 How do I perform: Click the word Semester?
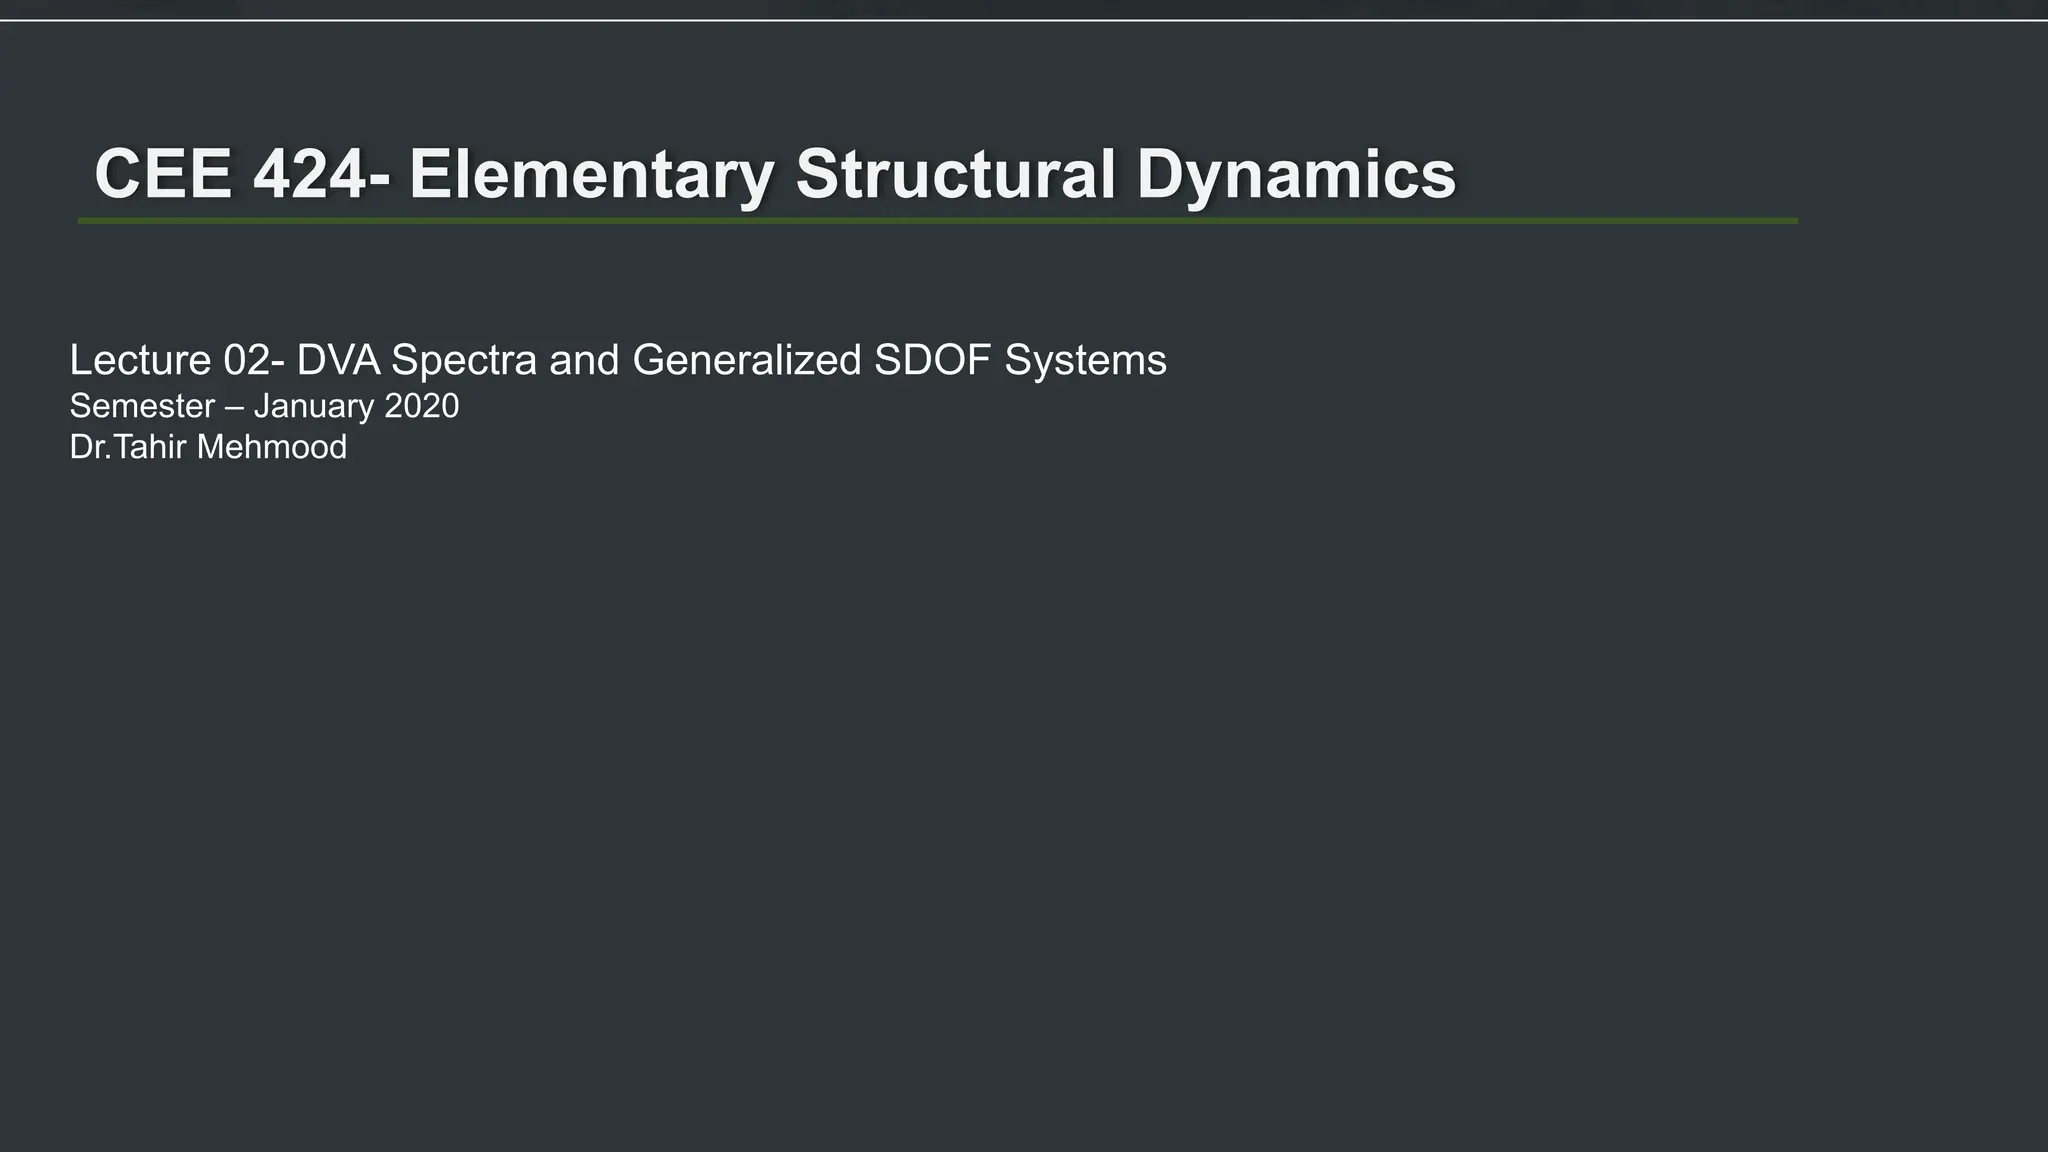click(142, 406)
